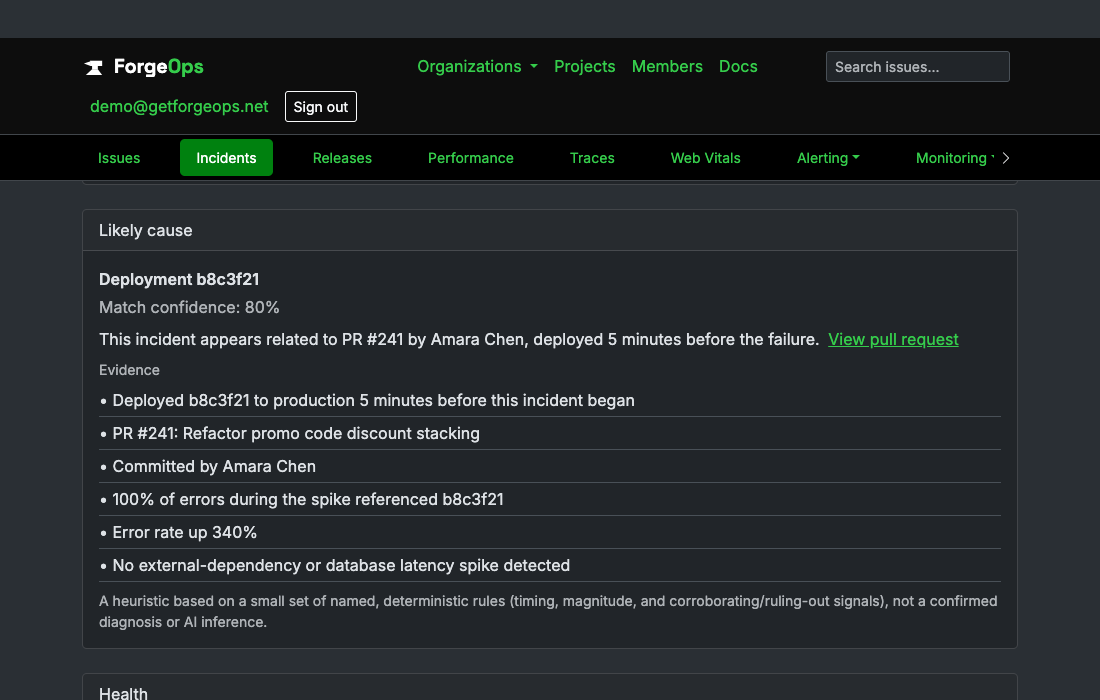Open the Docs link
Image resolution: width=1100 pixels, height=700 pixels.
point(738,67)
